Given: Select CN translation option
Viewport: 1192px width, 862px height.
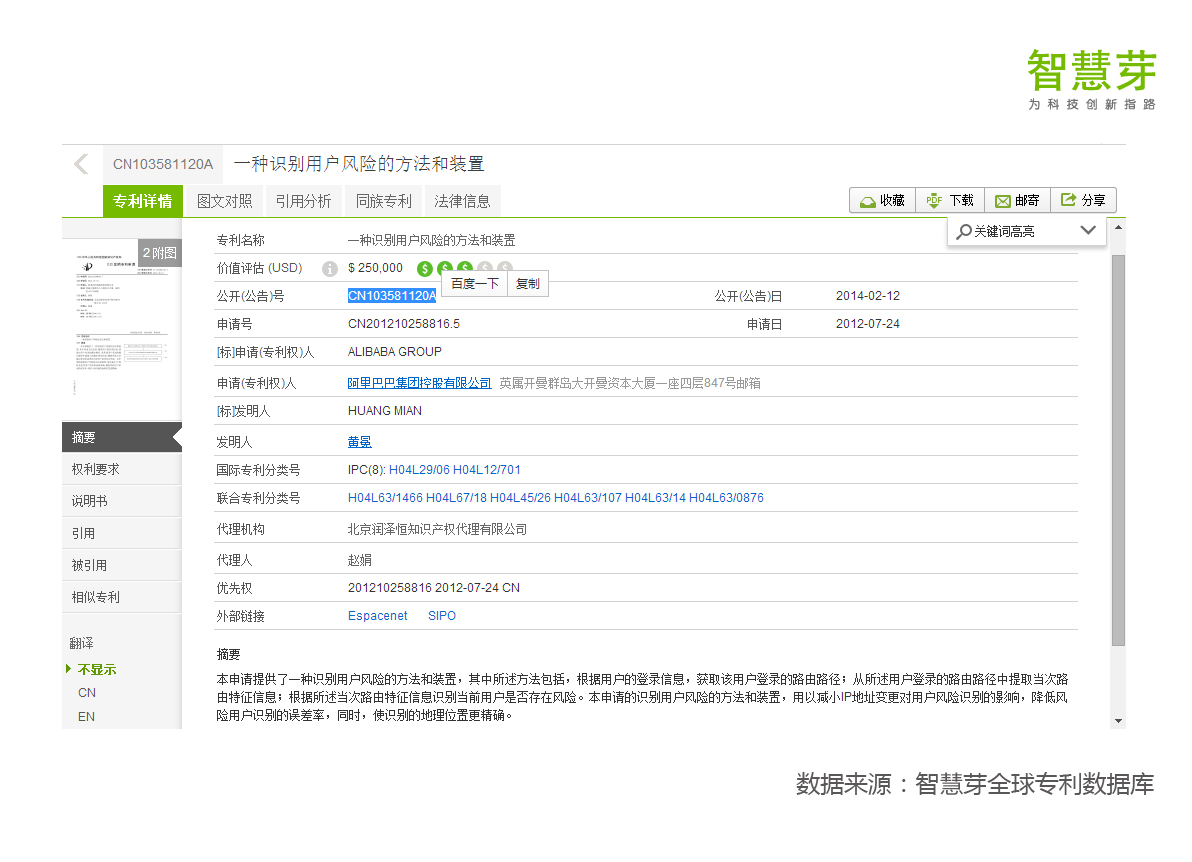Looking at the screenshot, I should click(x=87, y=693).
